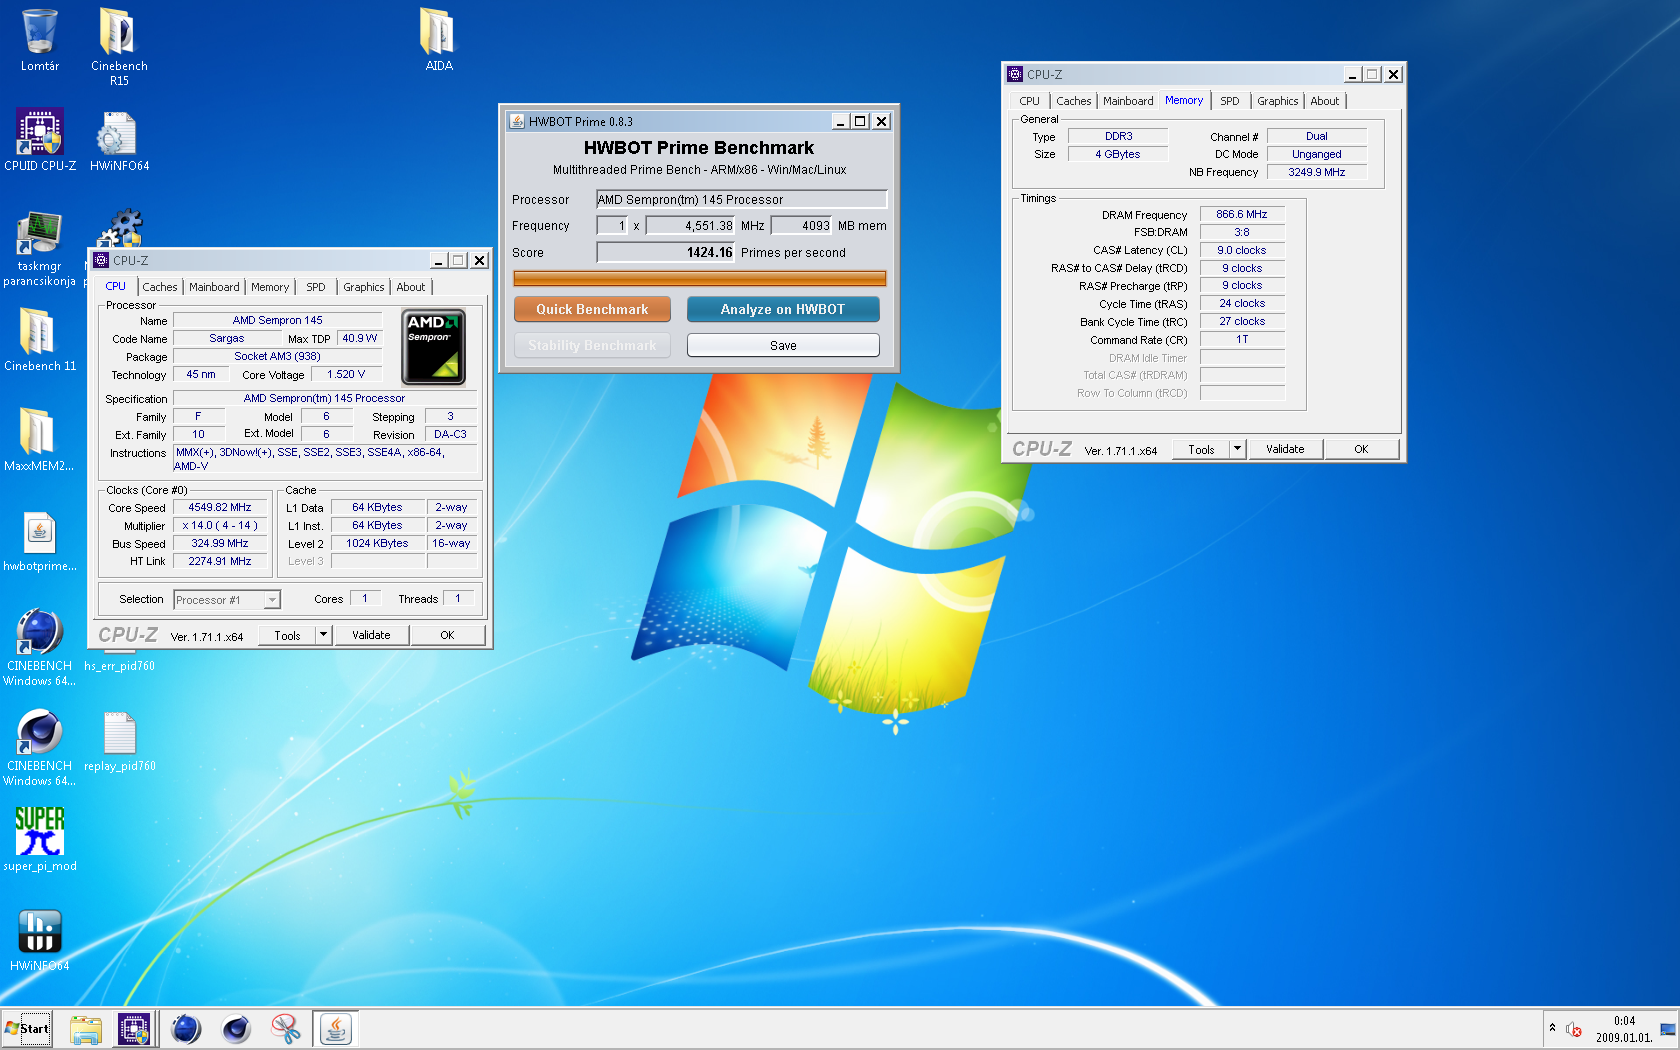Expand Tools dropdown arrow in left CPU-Z
This screenshot has width=1680, height=1050.
coord(323,635)
